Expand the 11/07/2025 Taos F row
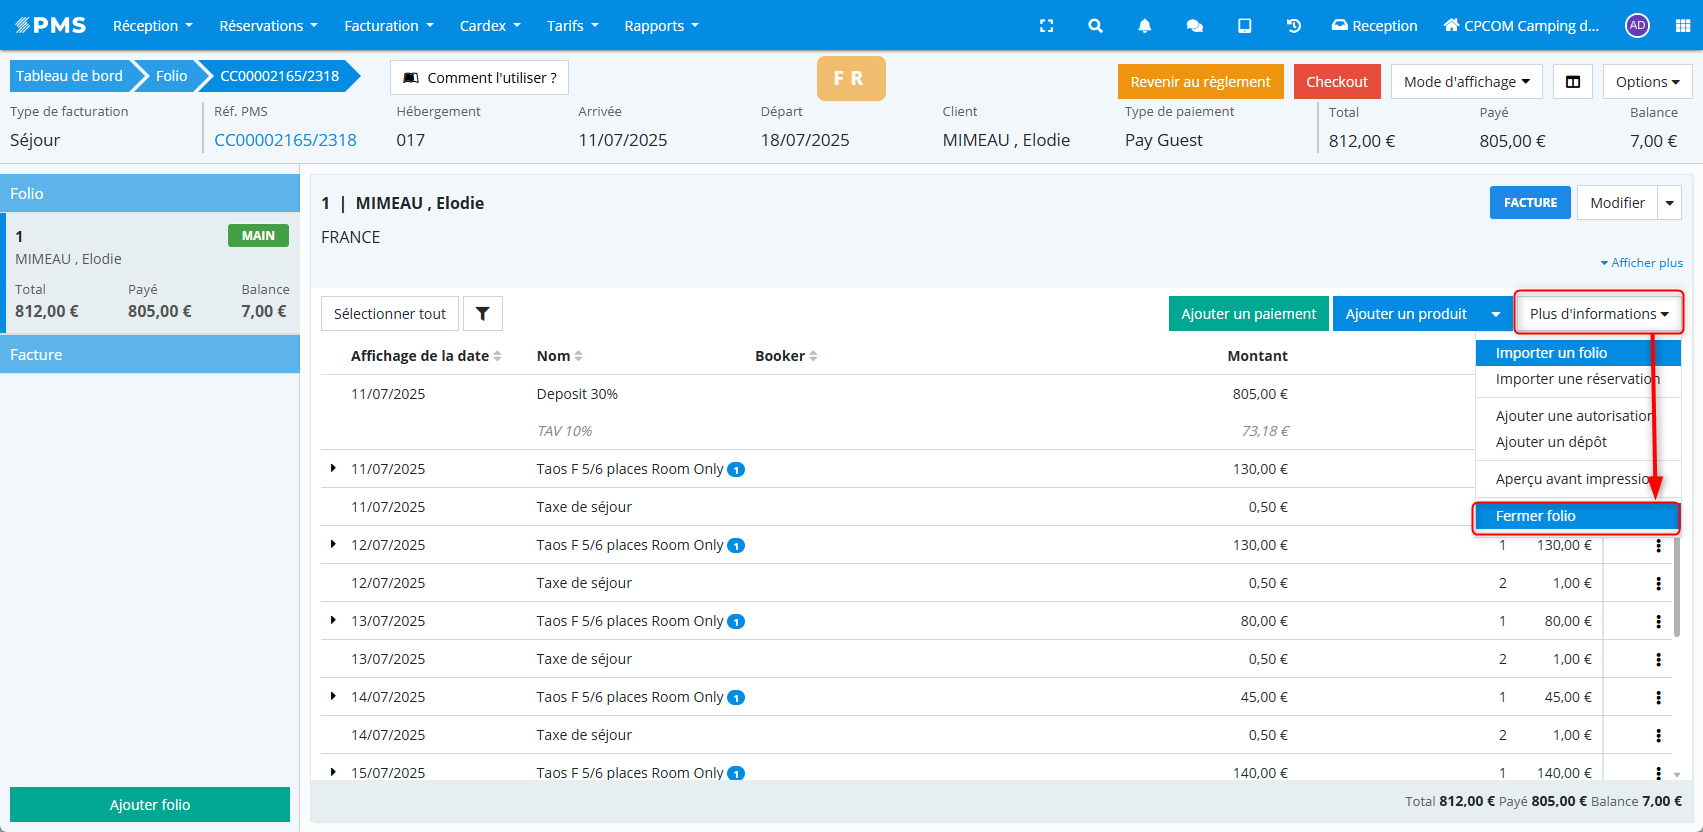 point(333,468)
